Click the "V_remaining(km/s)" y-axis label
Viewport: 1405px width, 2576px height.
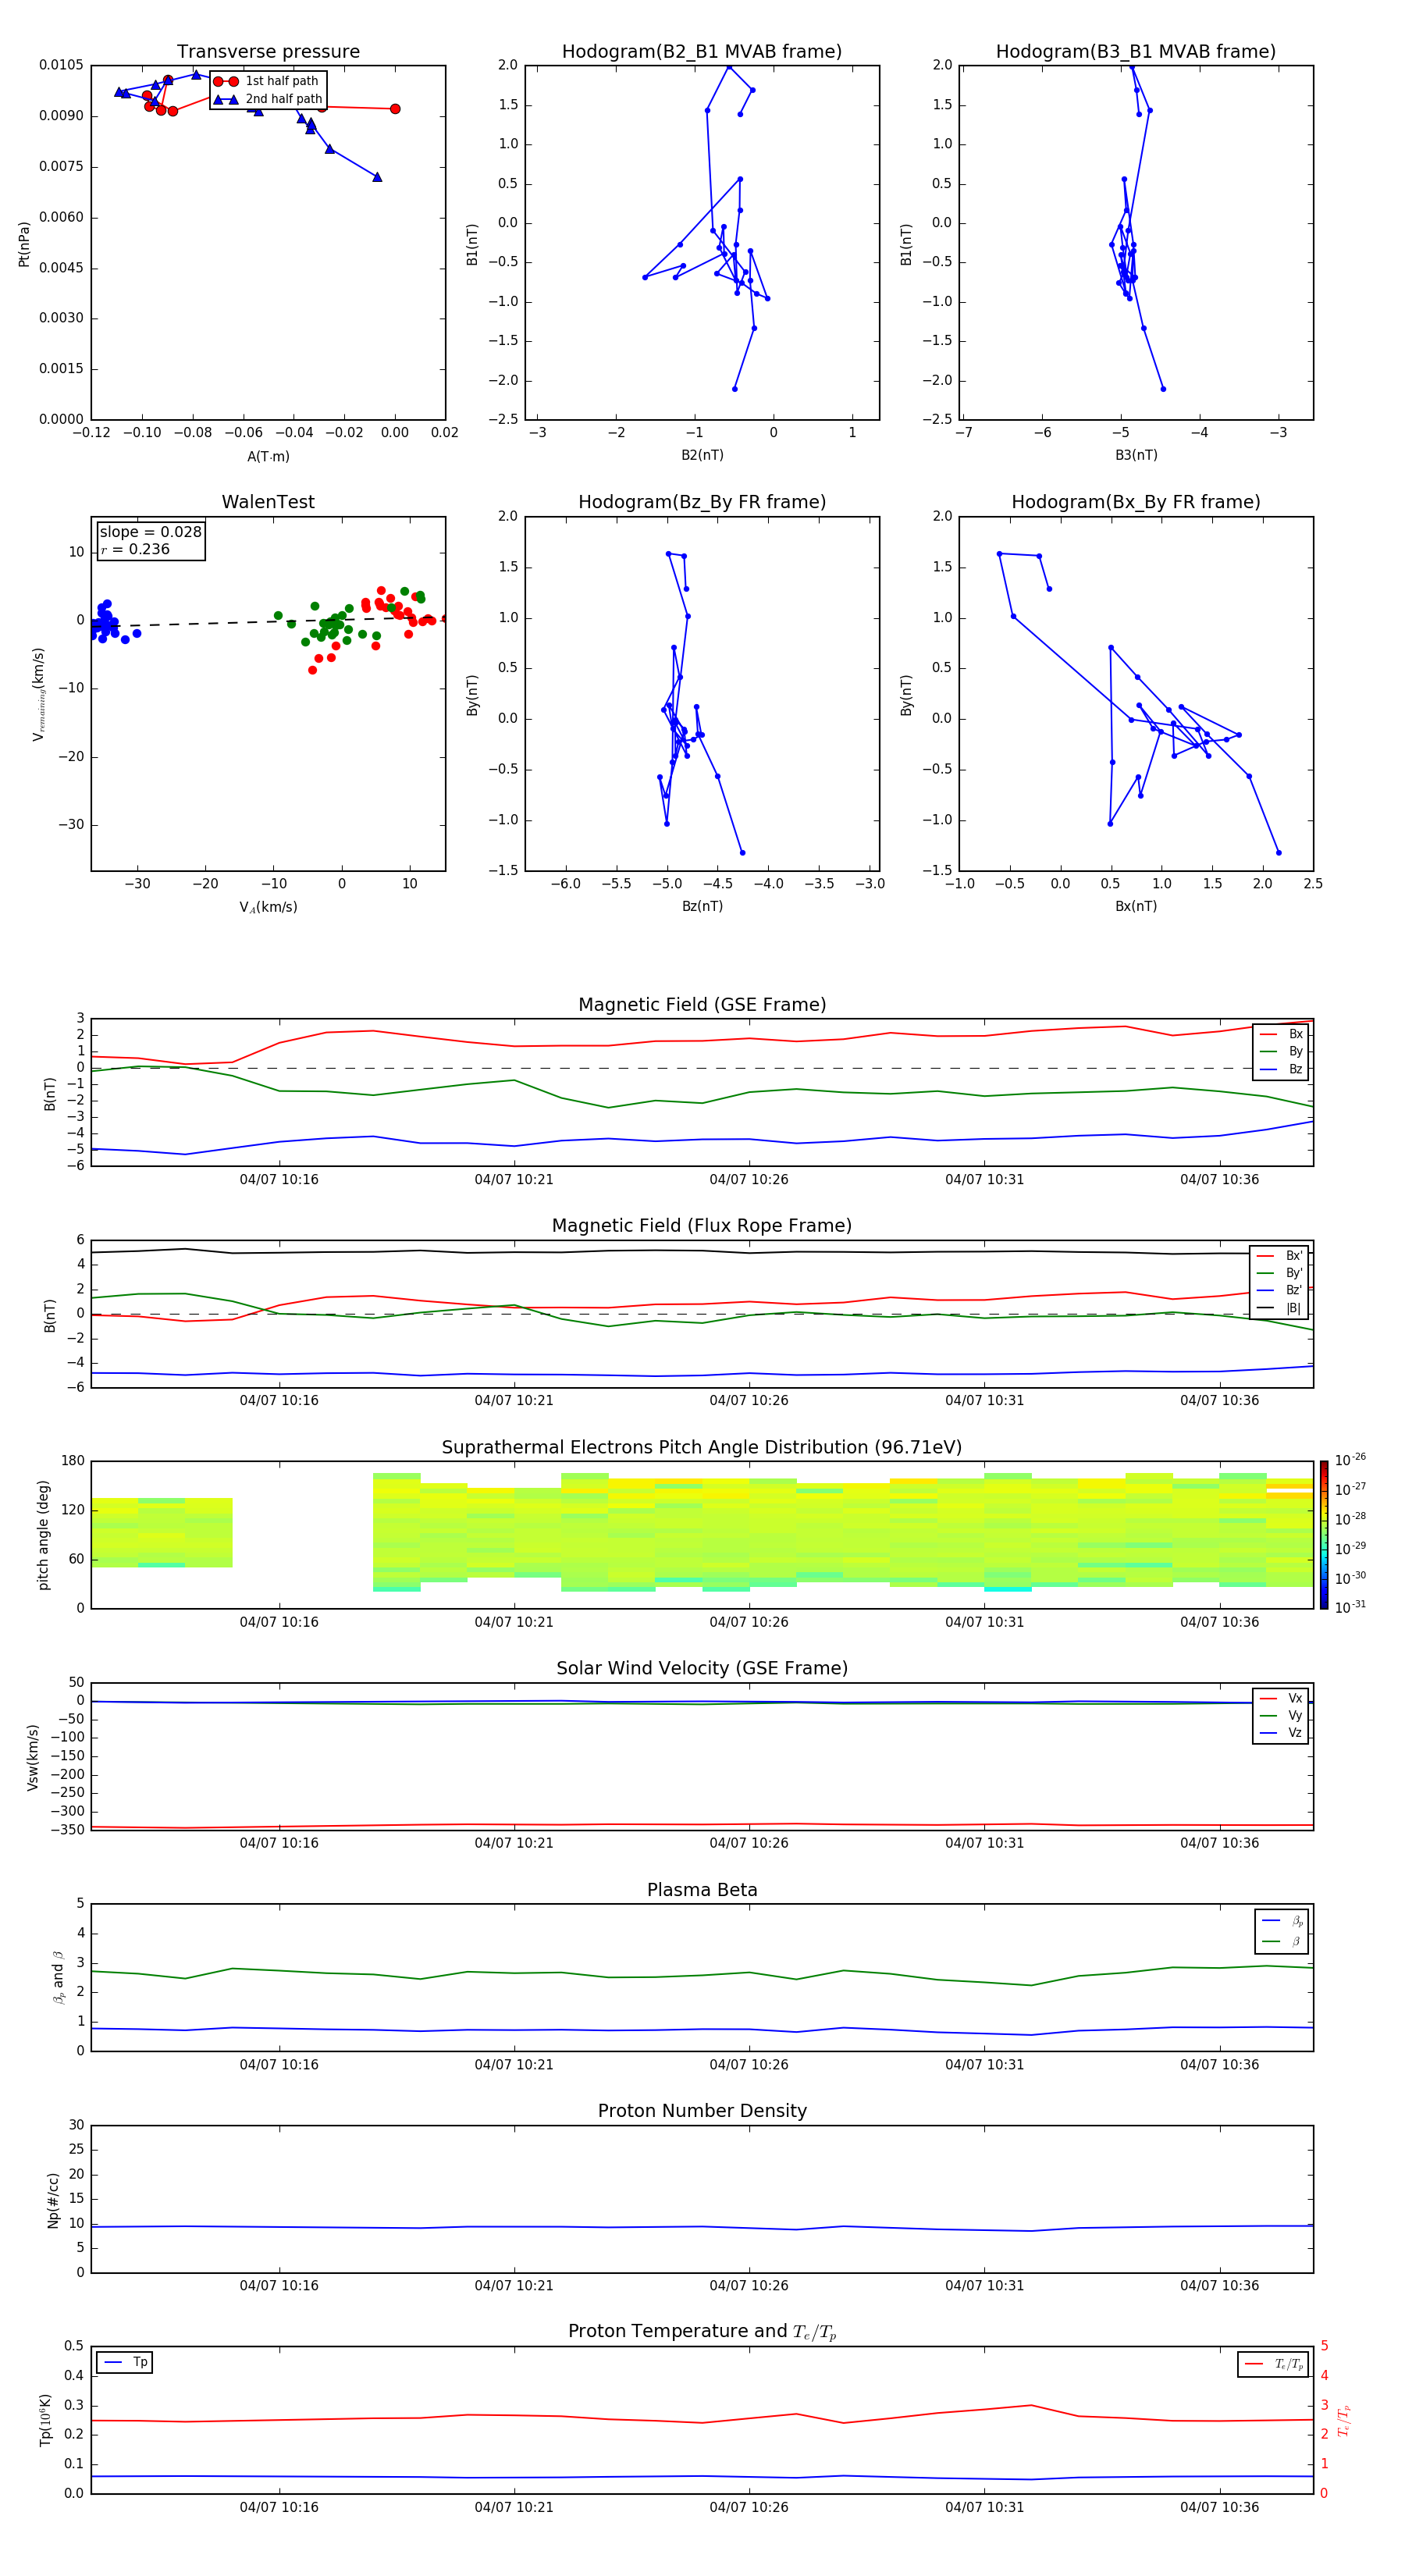38,694
